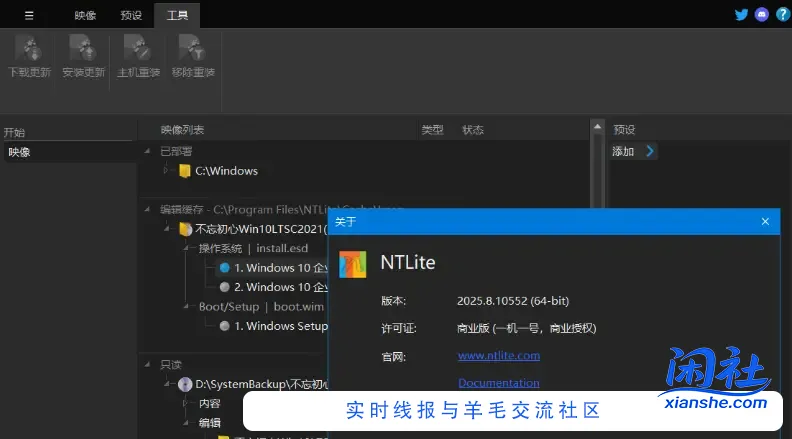Image resolution: width=792 pixels, height=439 pixels.
Task: Switch to the 预设 tab
Action: click(x=131, y=16)
